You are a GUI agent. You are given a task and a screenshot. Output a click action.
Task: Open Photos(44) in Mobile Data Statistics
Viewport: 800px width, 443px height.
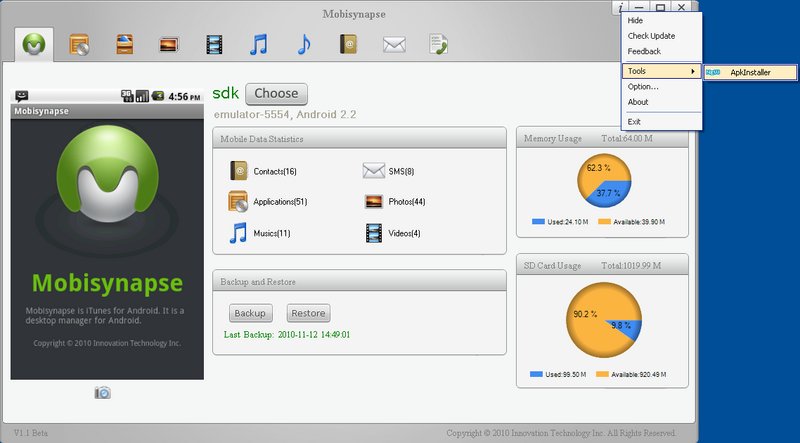coord(394,202)
